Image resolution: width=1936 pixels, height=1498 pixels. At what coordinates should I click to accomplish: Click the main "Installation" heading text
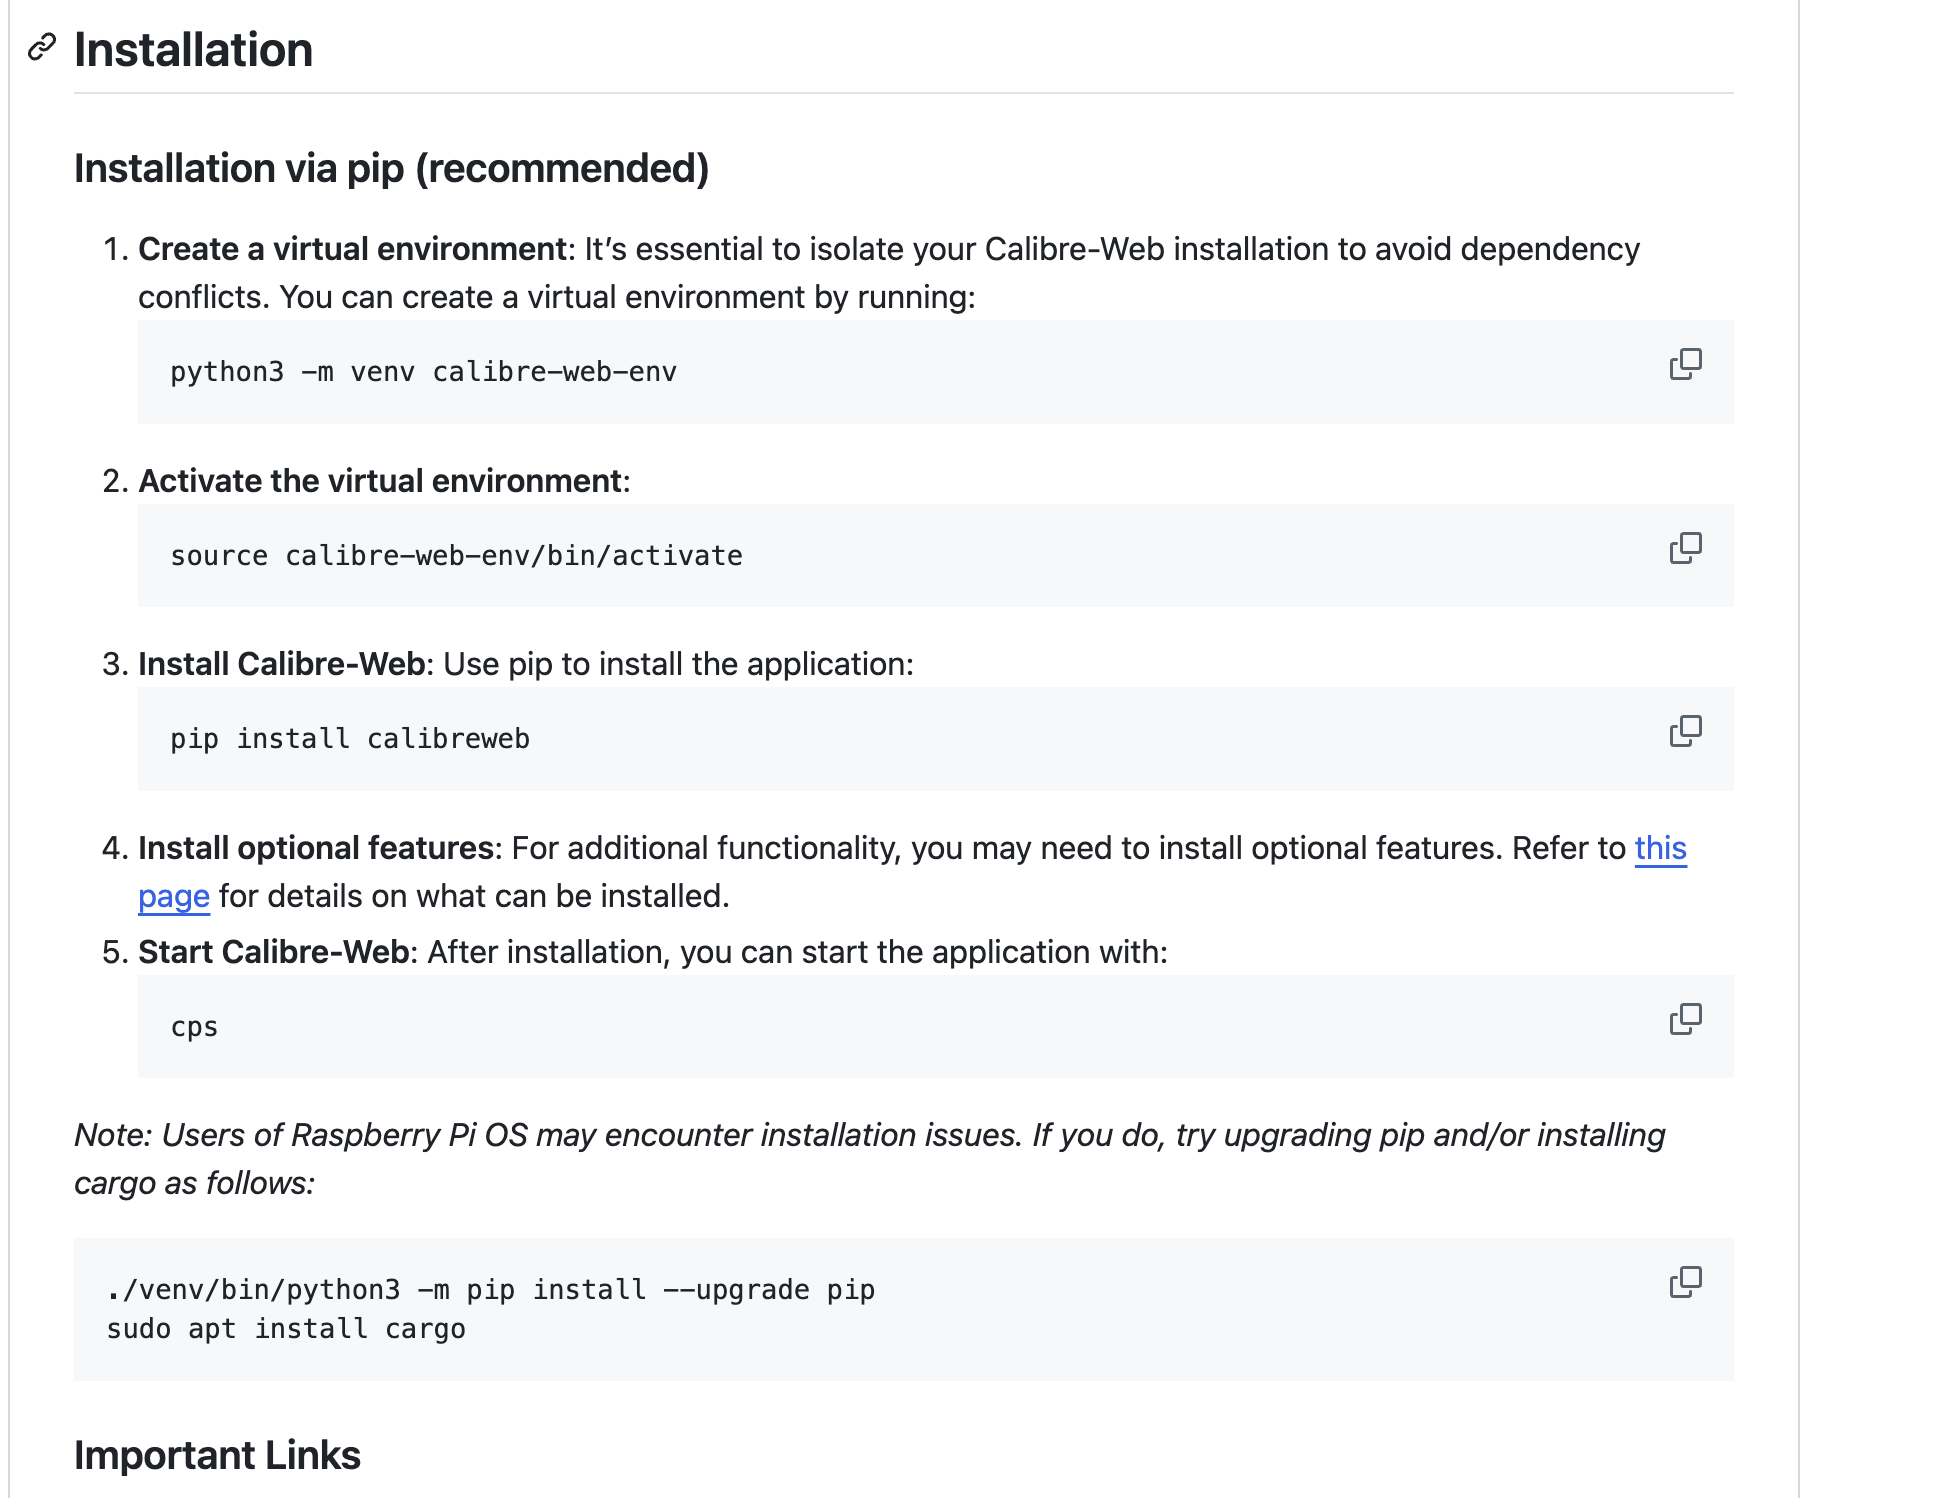click(193, 50)
